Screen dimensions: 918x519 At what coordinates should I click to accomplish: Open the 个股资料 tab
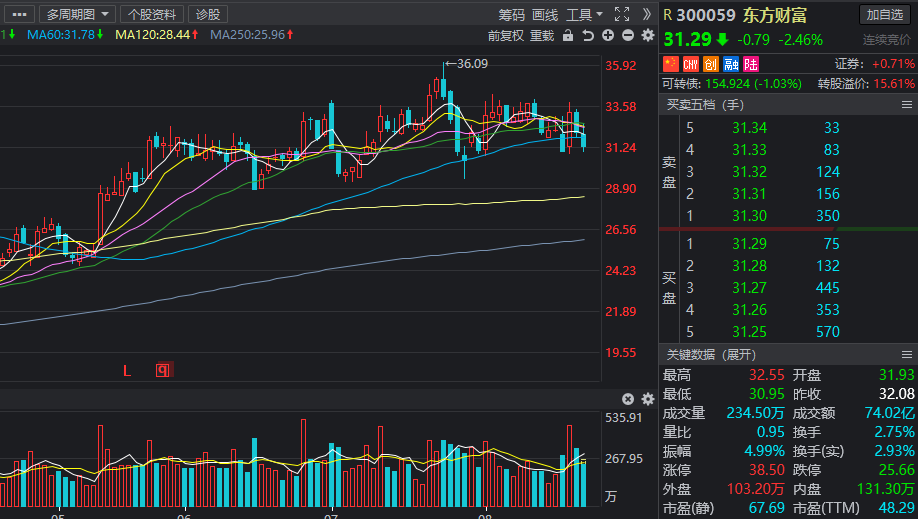click(152, 14)
